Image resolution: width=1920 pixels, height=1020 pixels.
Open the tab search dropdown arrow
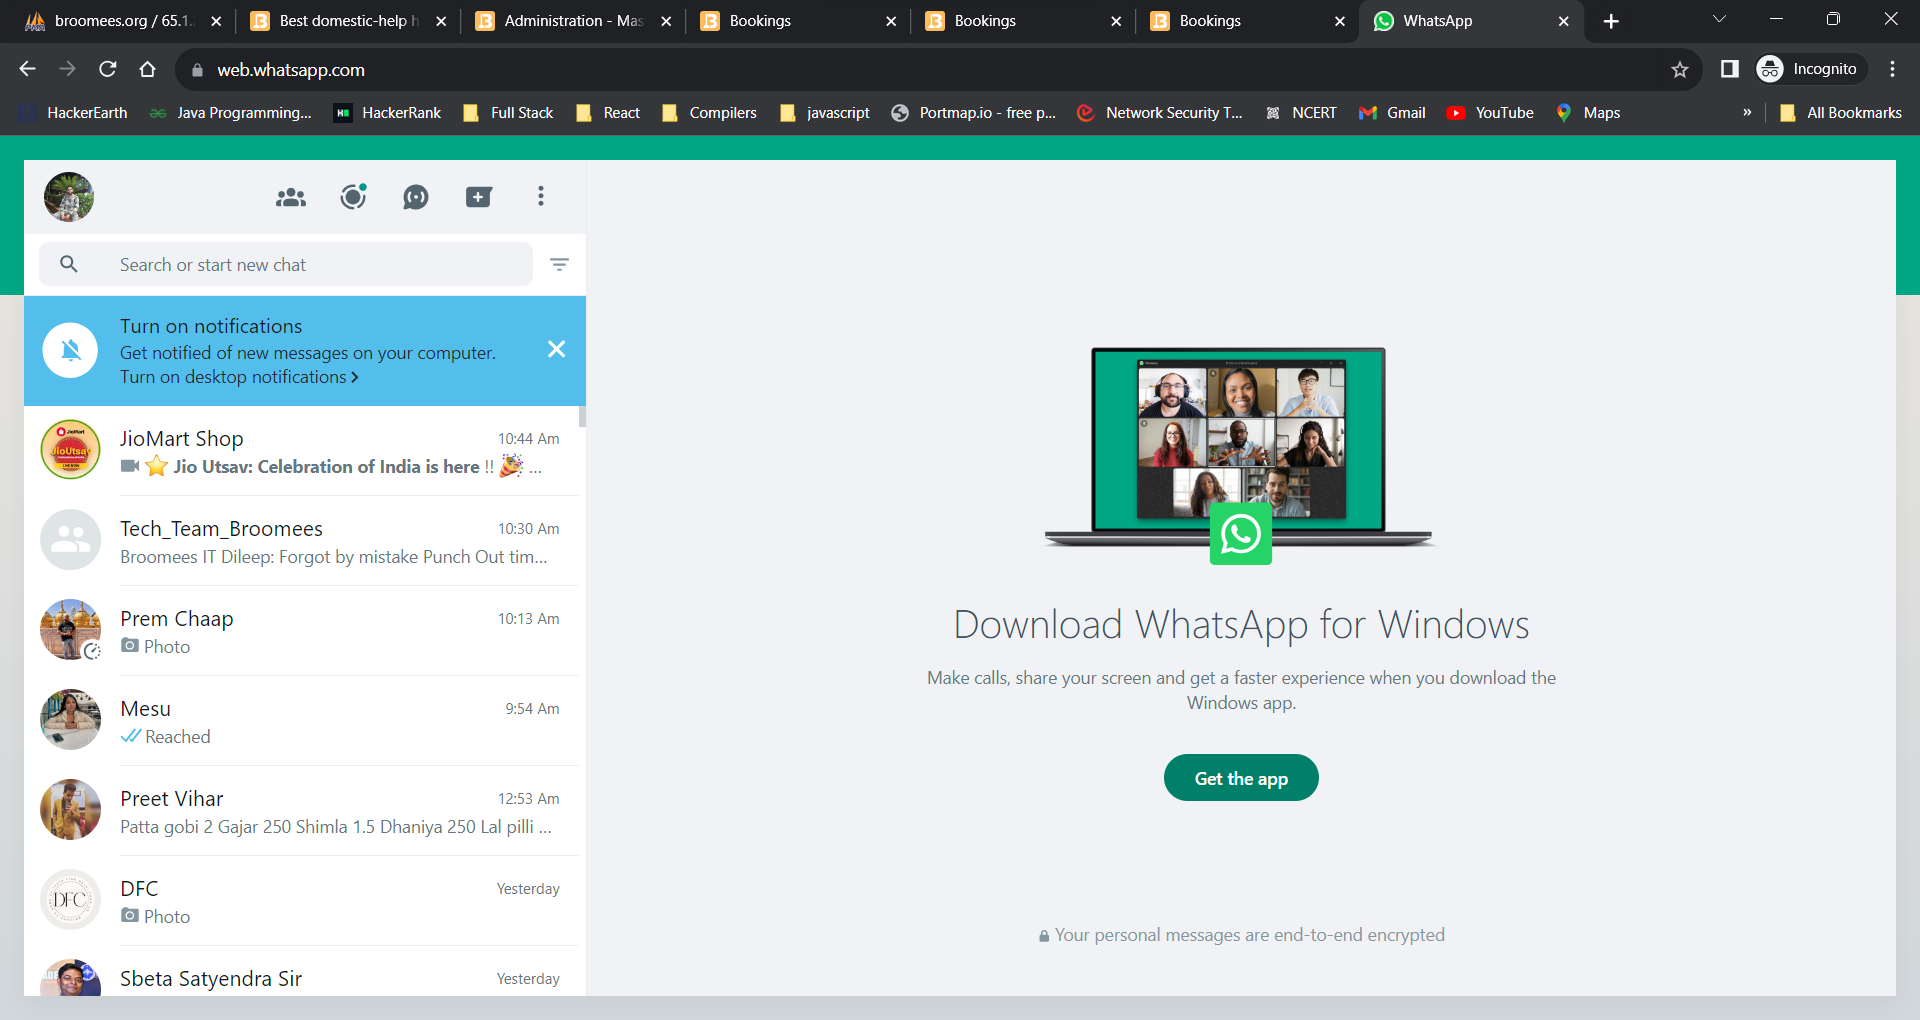coord(1720,19)
